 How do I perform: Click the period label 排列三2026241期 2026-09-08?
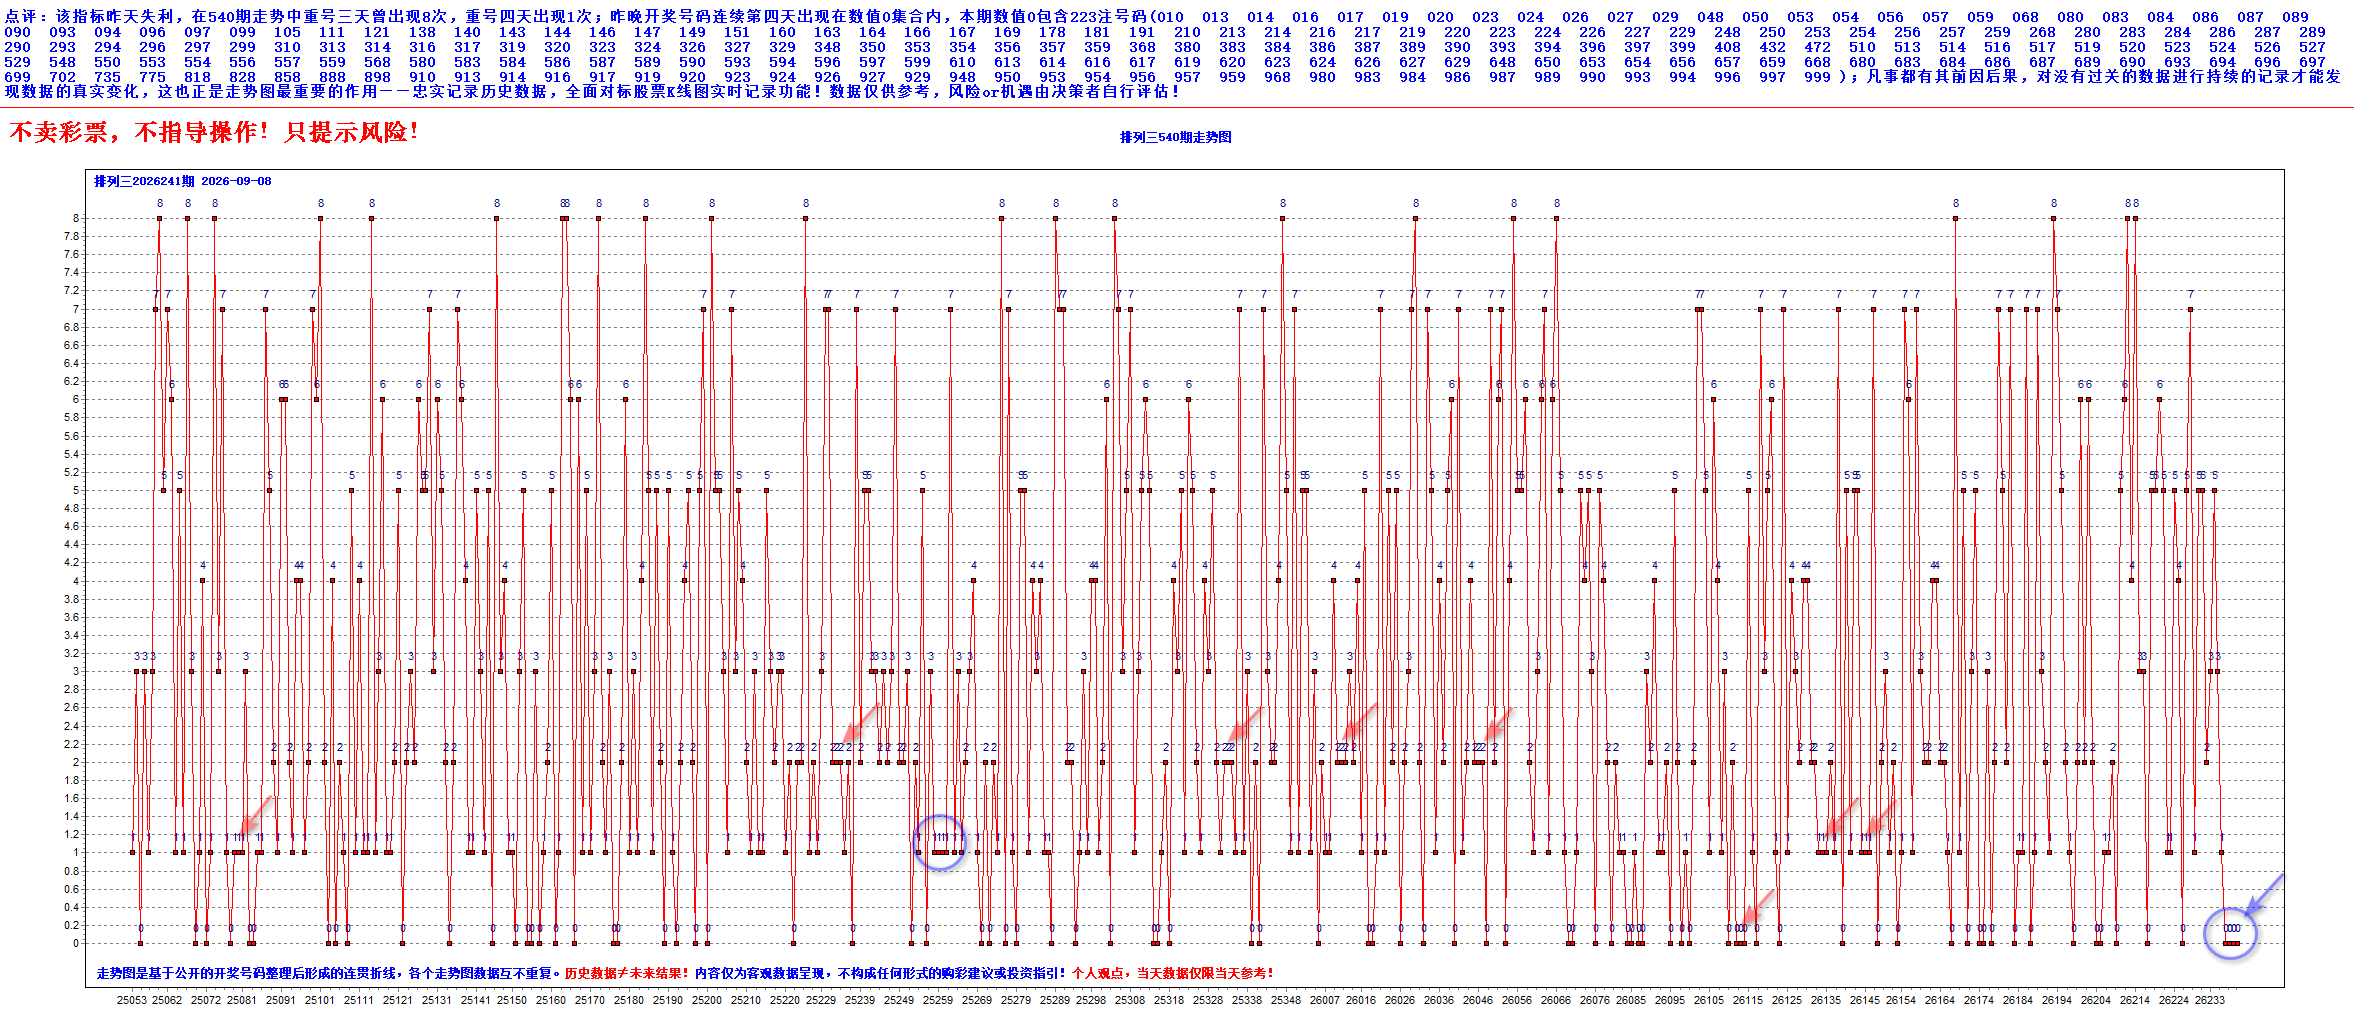[x=182, y=181]
